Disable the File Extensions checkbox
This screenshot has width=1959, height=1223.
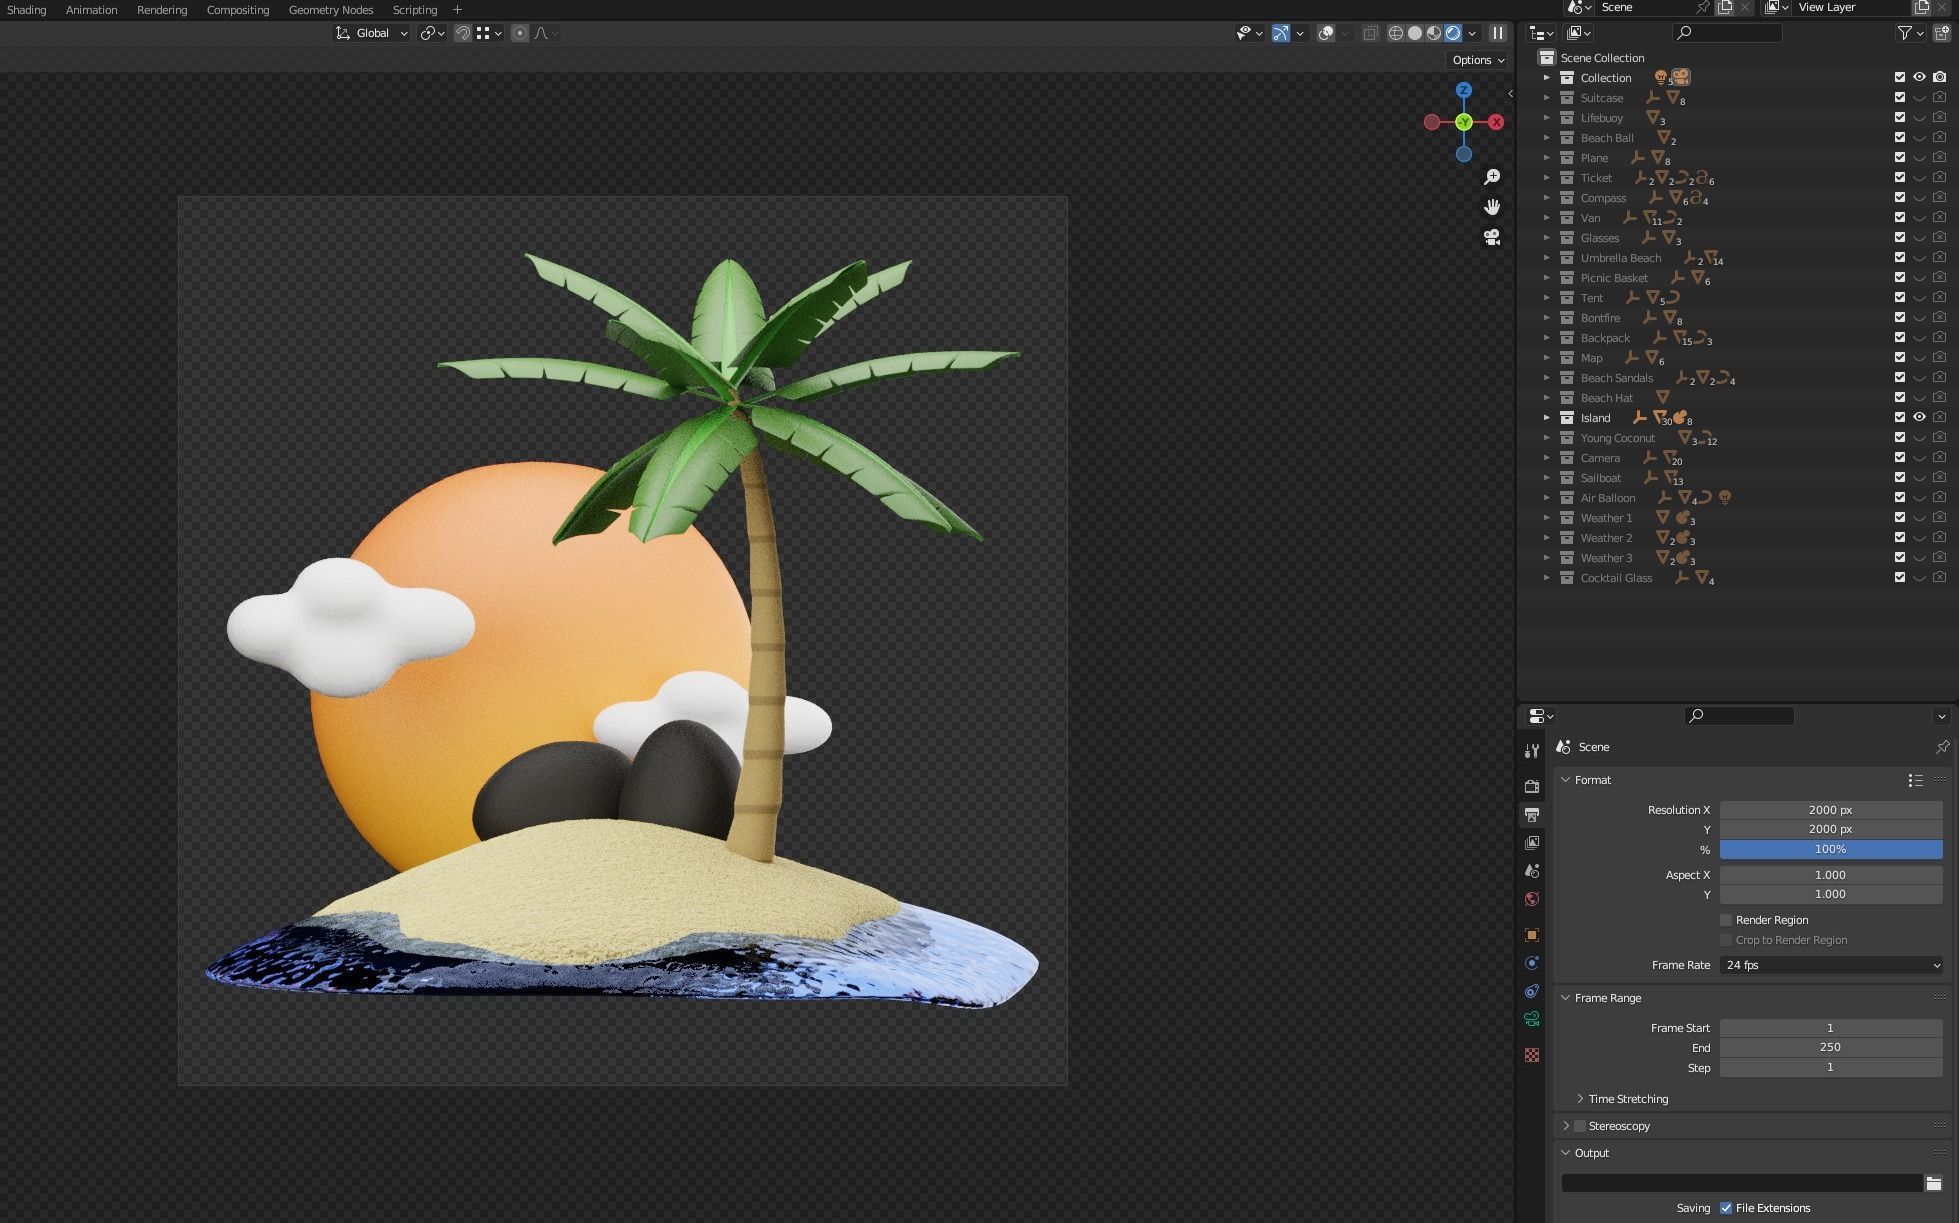1726,1208
